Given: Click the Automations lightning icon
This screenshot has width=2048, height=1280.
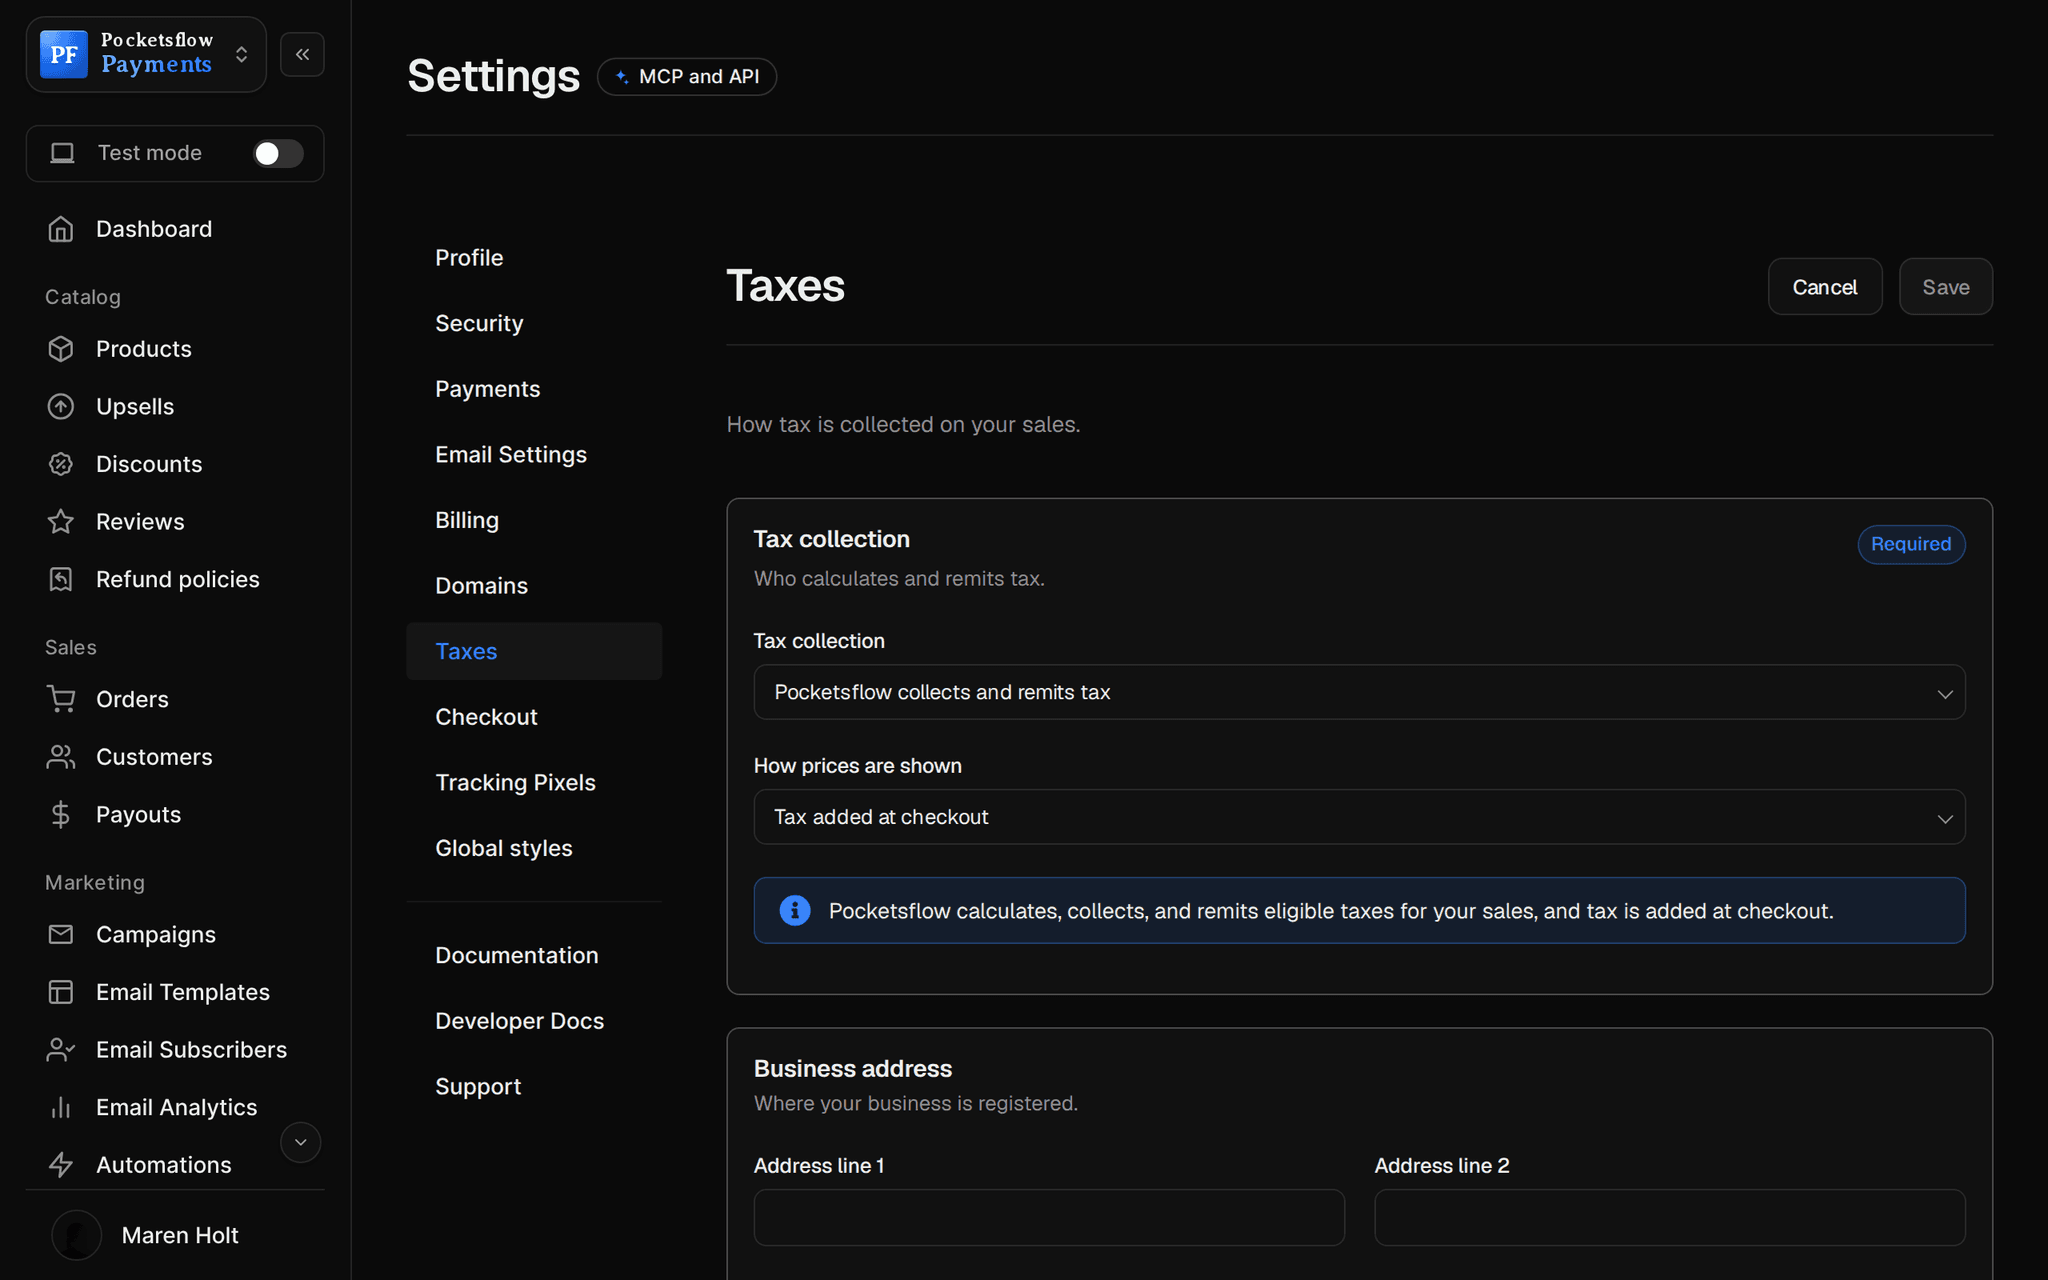Looking at the screenshot, I should pyautogui.click(x=61, y=1165).
